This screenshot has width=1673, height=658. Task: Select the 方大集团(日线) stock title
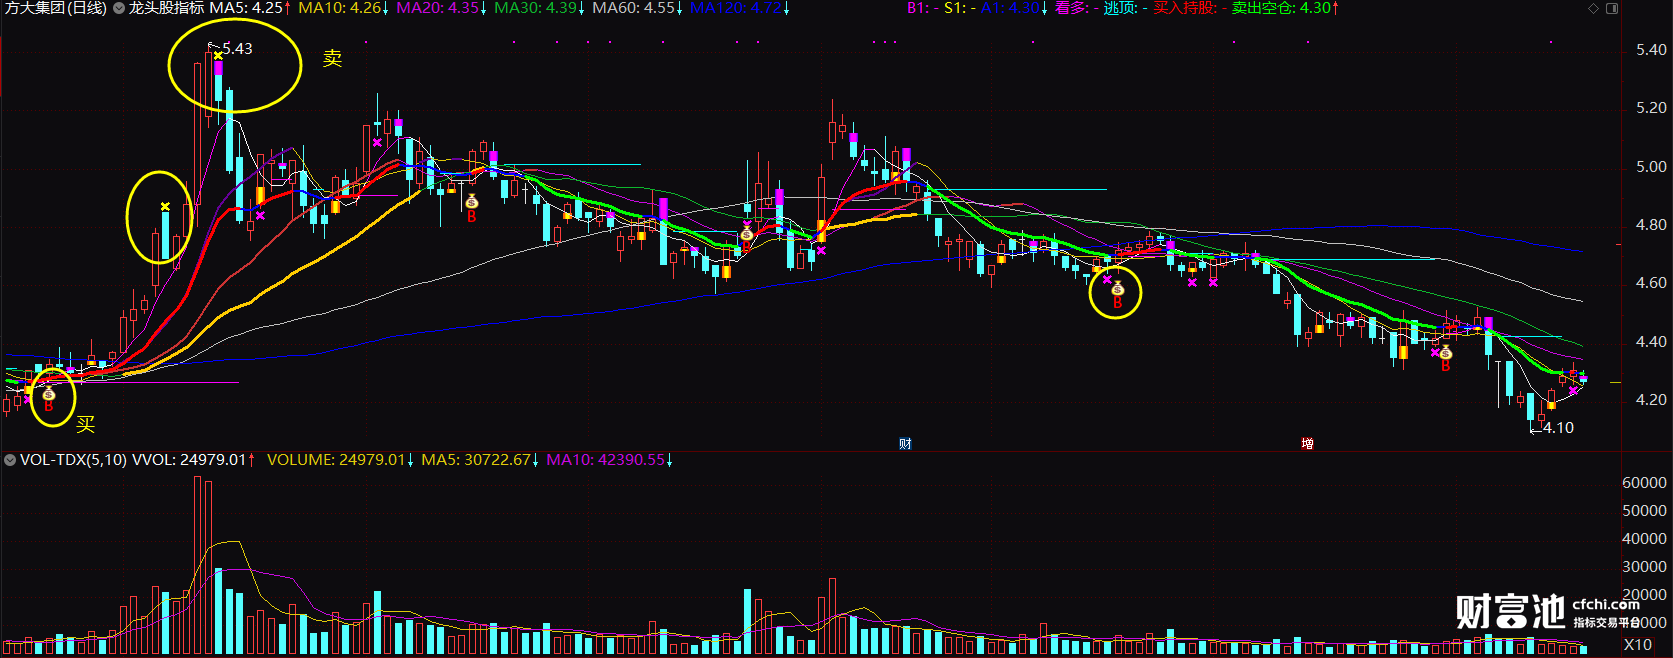tap(55, 8)
